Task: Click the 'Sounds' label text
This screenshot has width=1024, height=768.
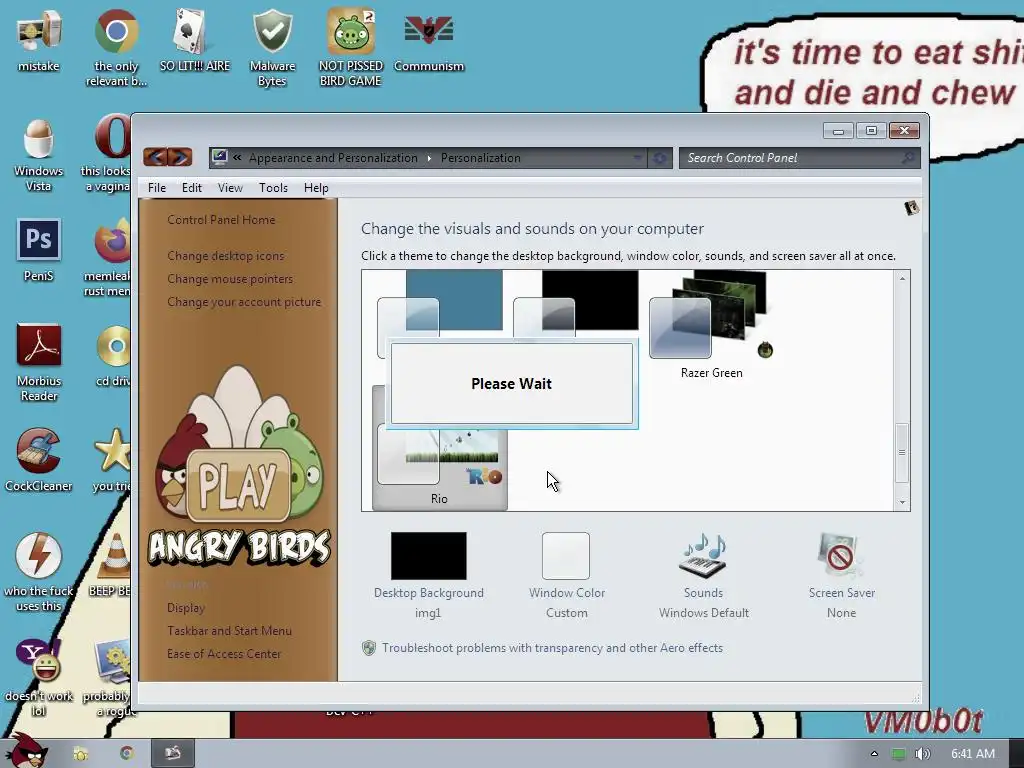Action: point(703,593)
